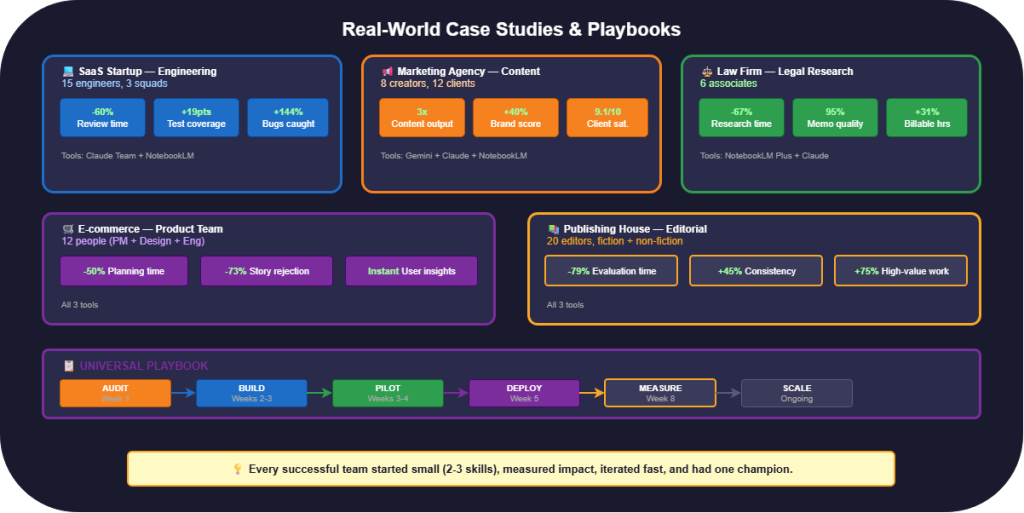Viewport: 1024px width, 513px height.
Task: Select the 9.1/10 Client sat. metric
Action: [607, 117]
